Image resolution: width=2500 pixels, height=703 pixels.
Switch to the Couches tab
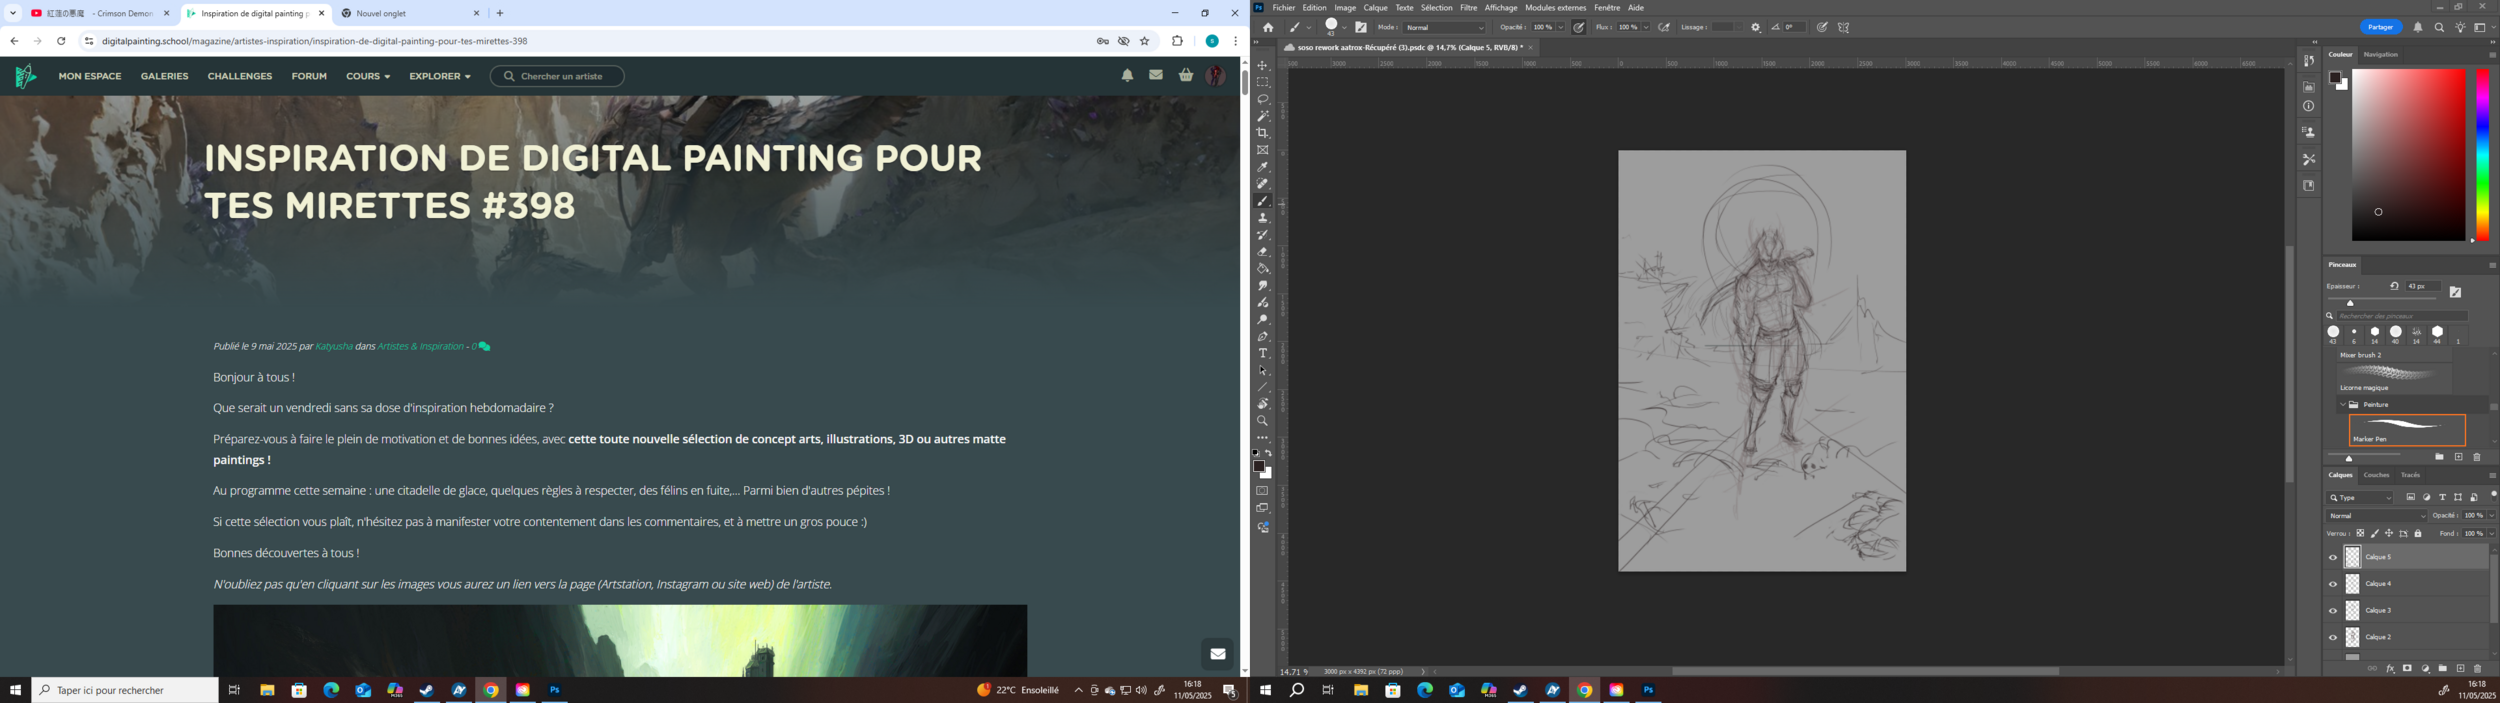point(2376,476)
